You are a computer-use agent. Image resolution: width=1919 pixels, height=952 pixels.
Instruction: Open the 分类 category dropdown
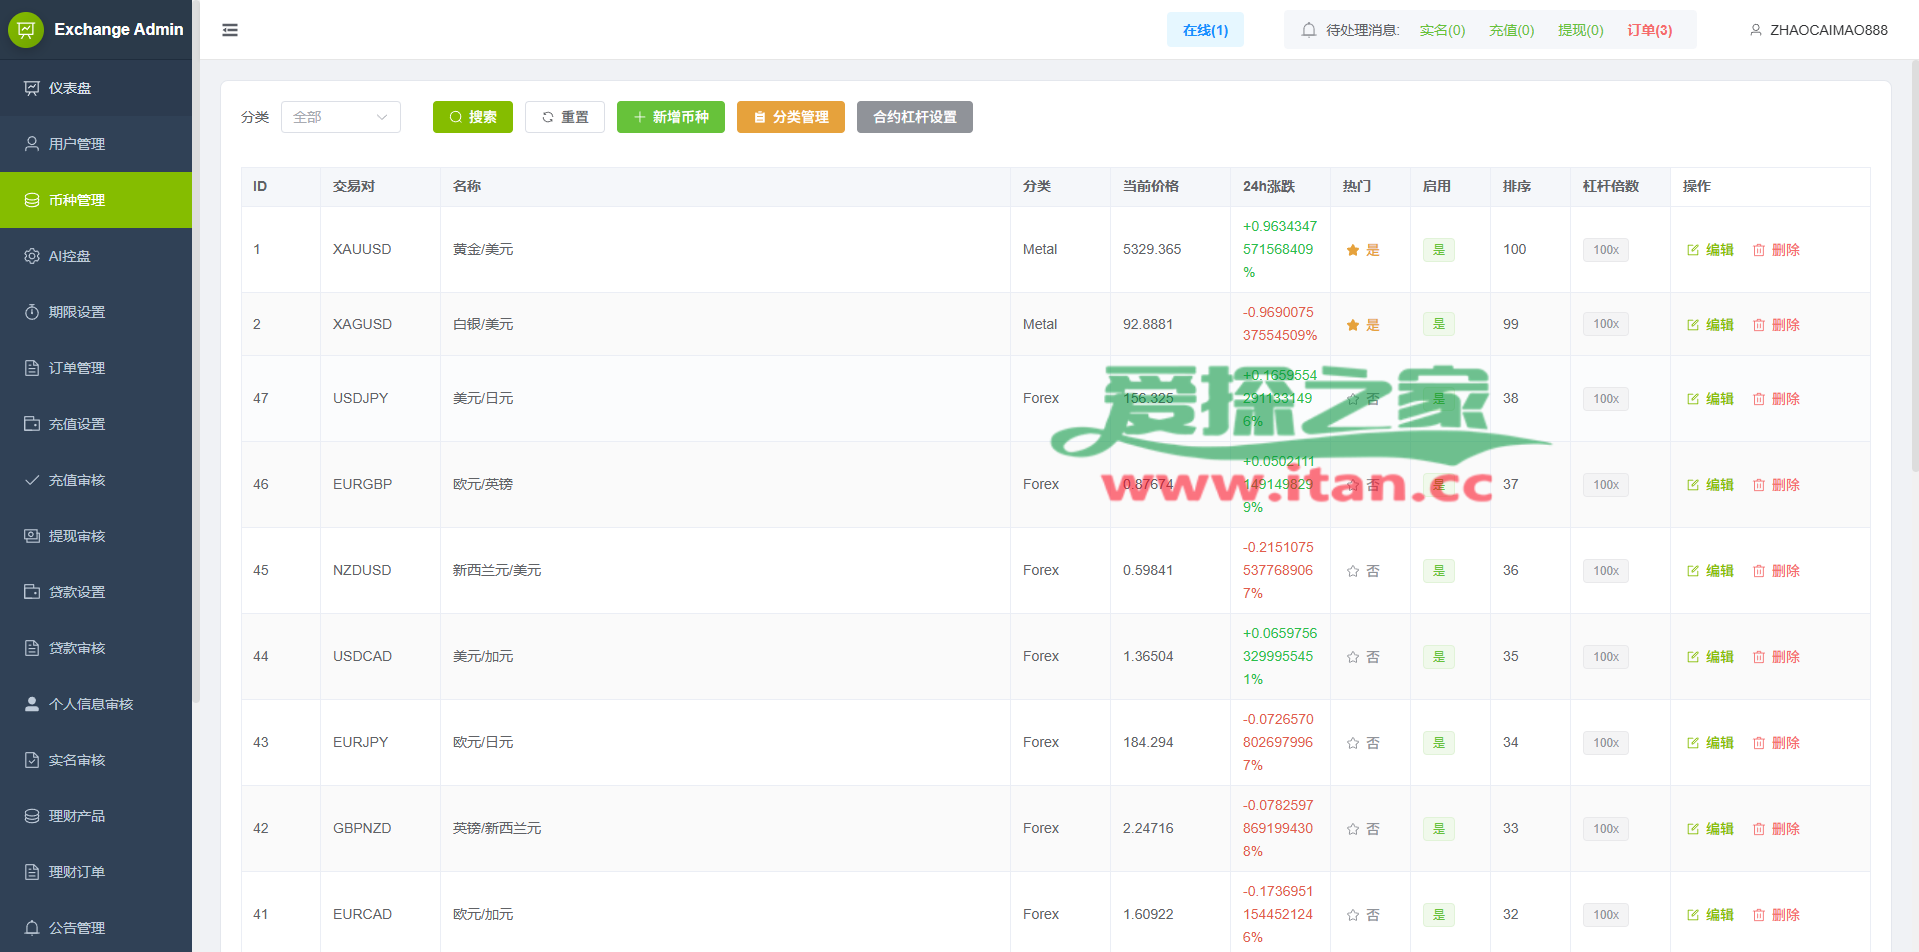click(340, 117)
